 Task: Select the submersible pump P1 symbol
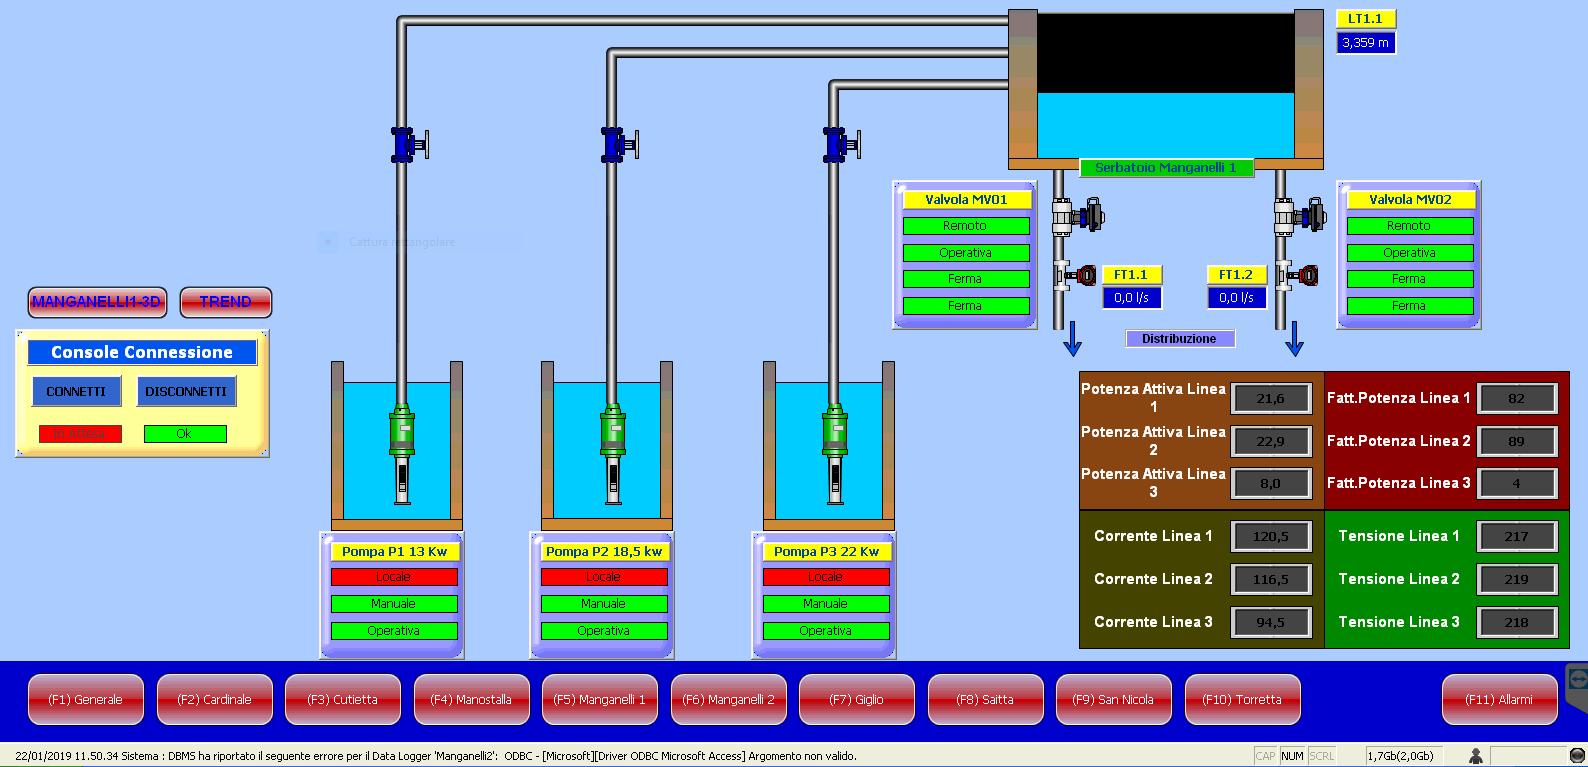point(402,453)
